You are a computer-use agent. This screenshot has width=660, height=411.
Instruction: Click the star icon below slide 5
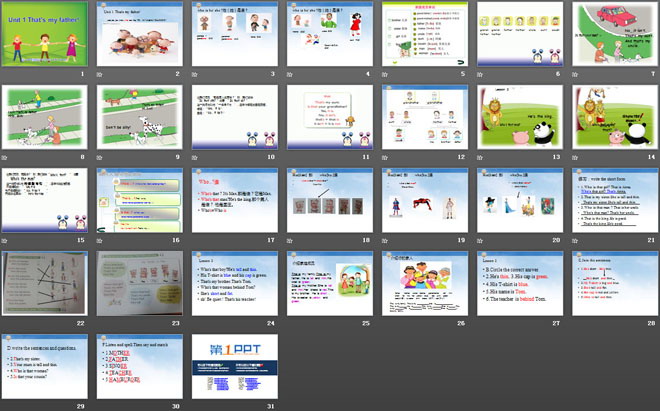click(x=384, y=75)
